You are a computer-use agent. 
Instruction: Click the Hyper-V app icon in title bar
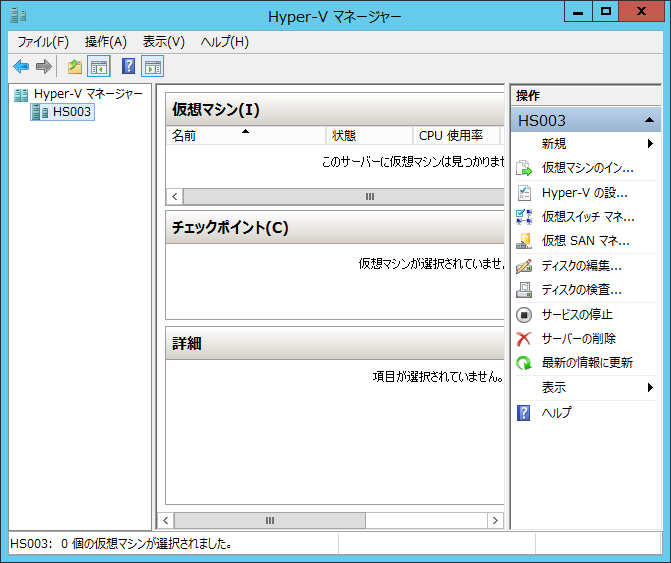(x=18, y=15)
